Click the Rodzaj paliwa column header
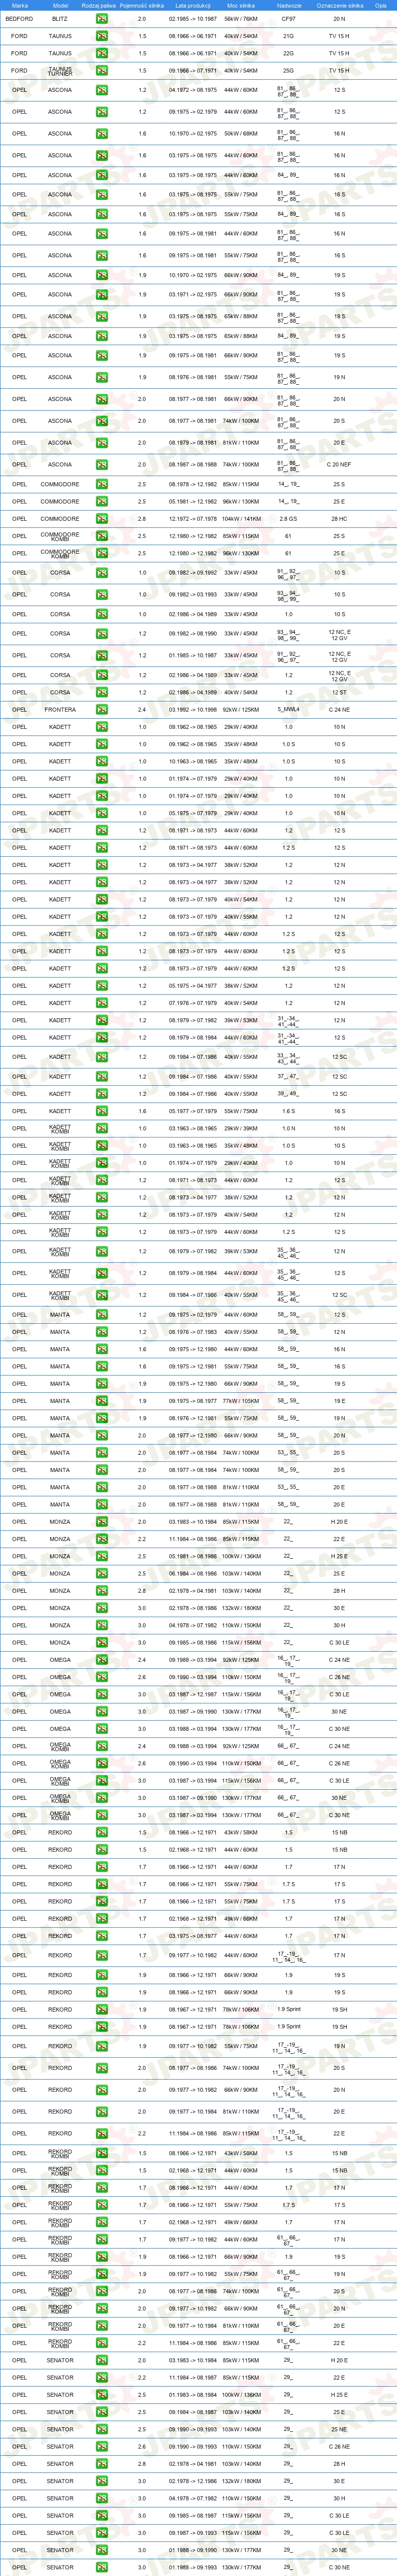Viewport: 397px width, 2576px height. (98, 5)
